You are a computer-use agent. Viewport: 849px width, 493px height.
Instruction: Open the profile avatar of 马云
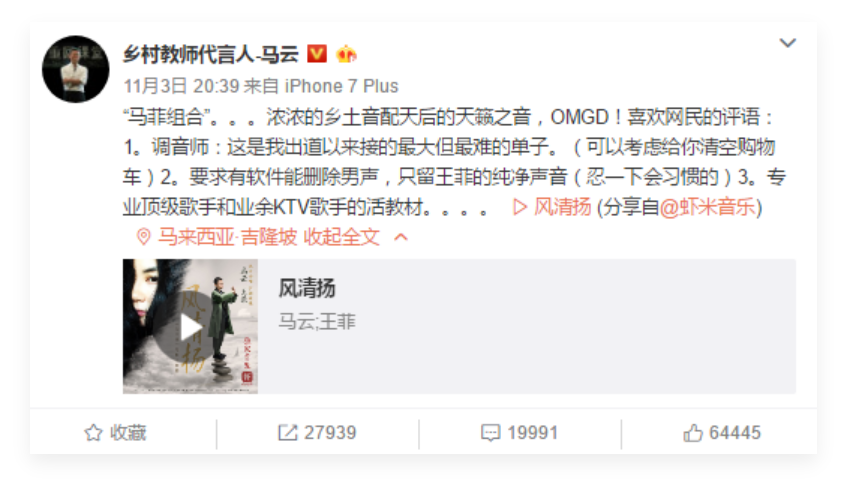pos(76,69)
